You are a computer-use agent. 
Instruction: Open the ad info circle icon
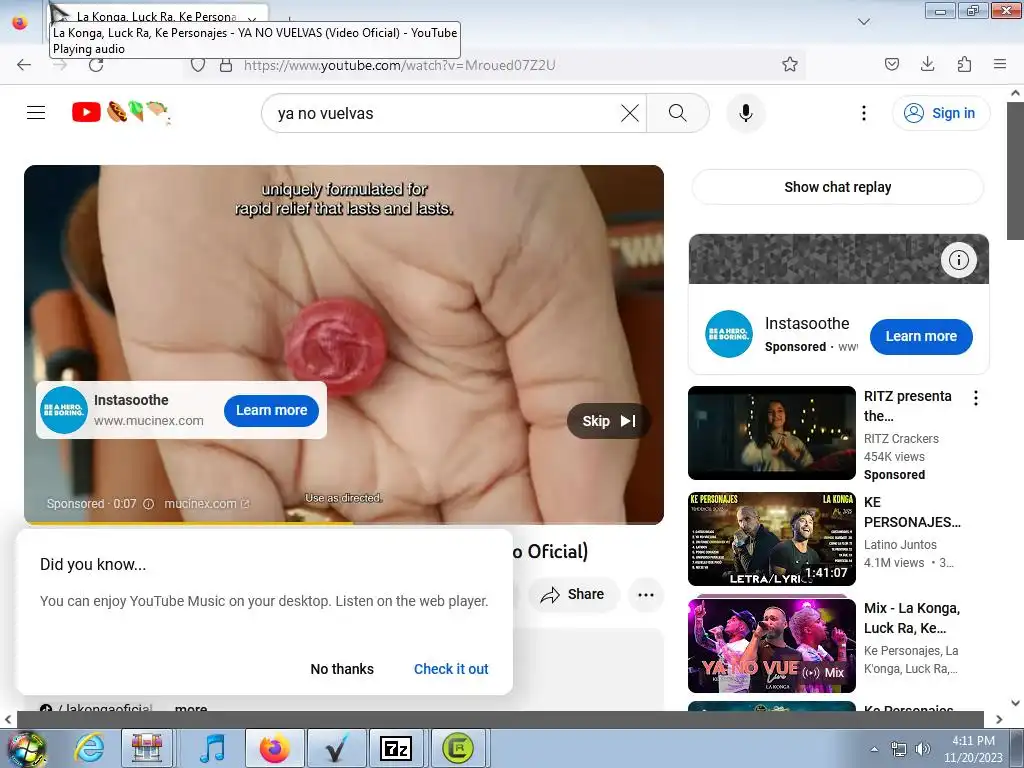click(958, 260)
